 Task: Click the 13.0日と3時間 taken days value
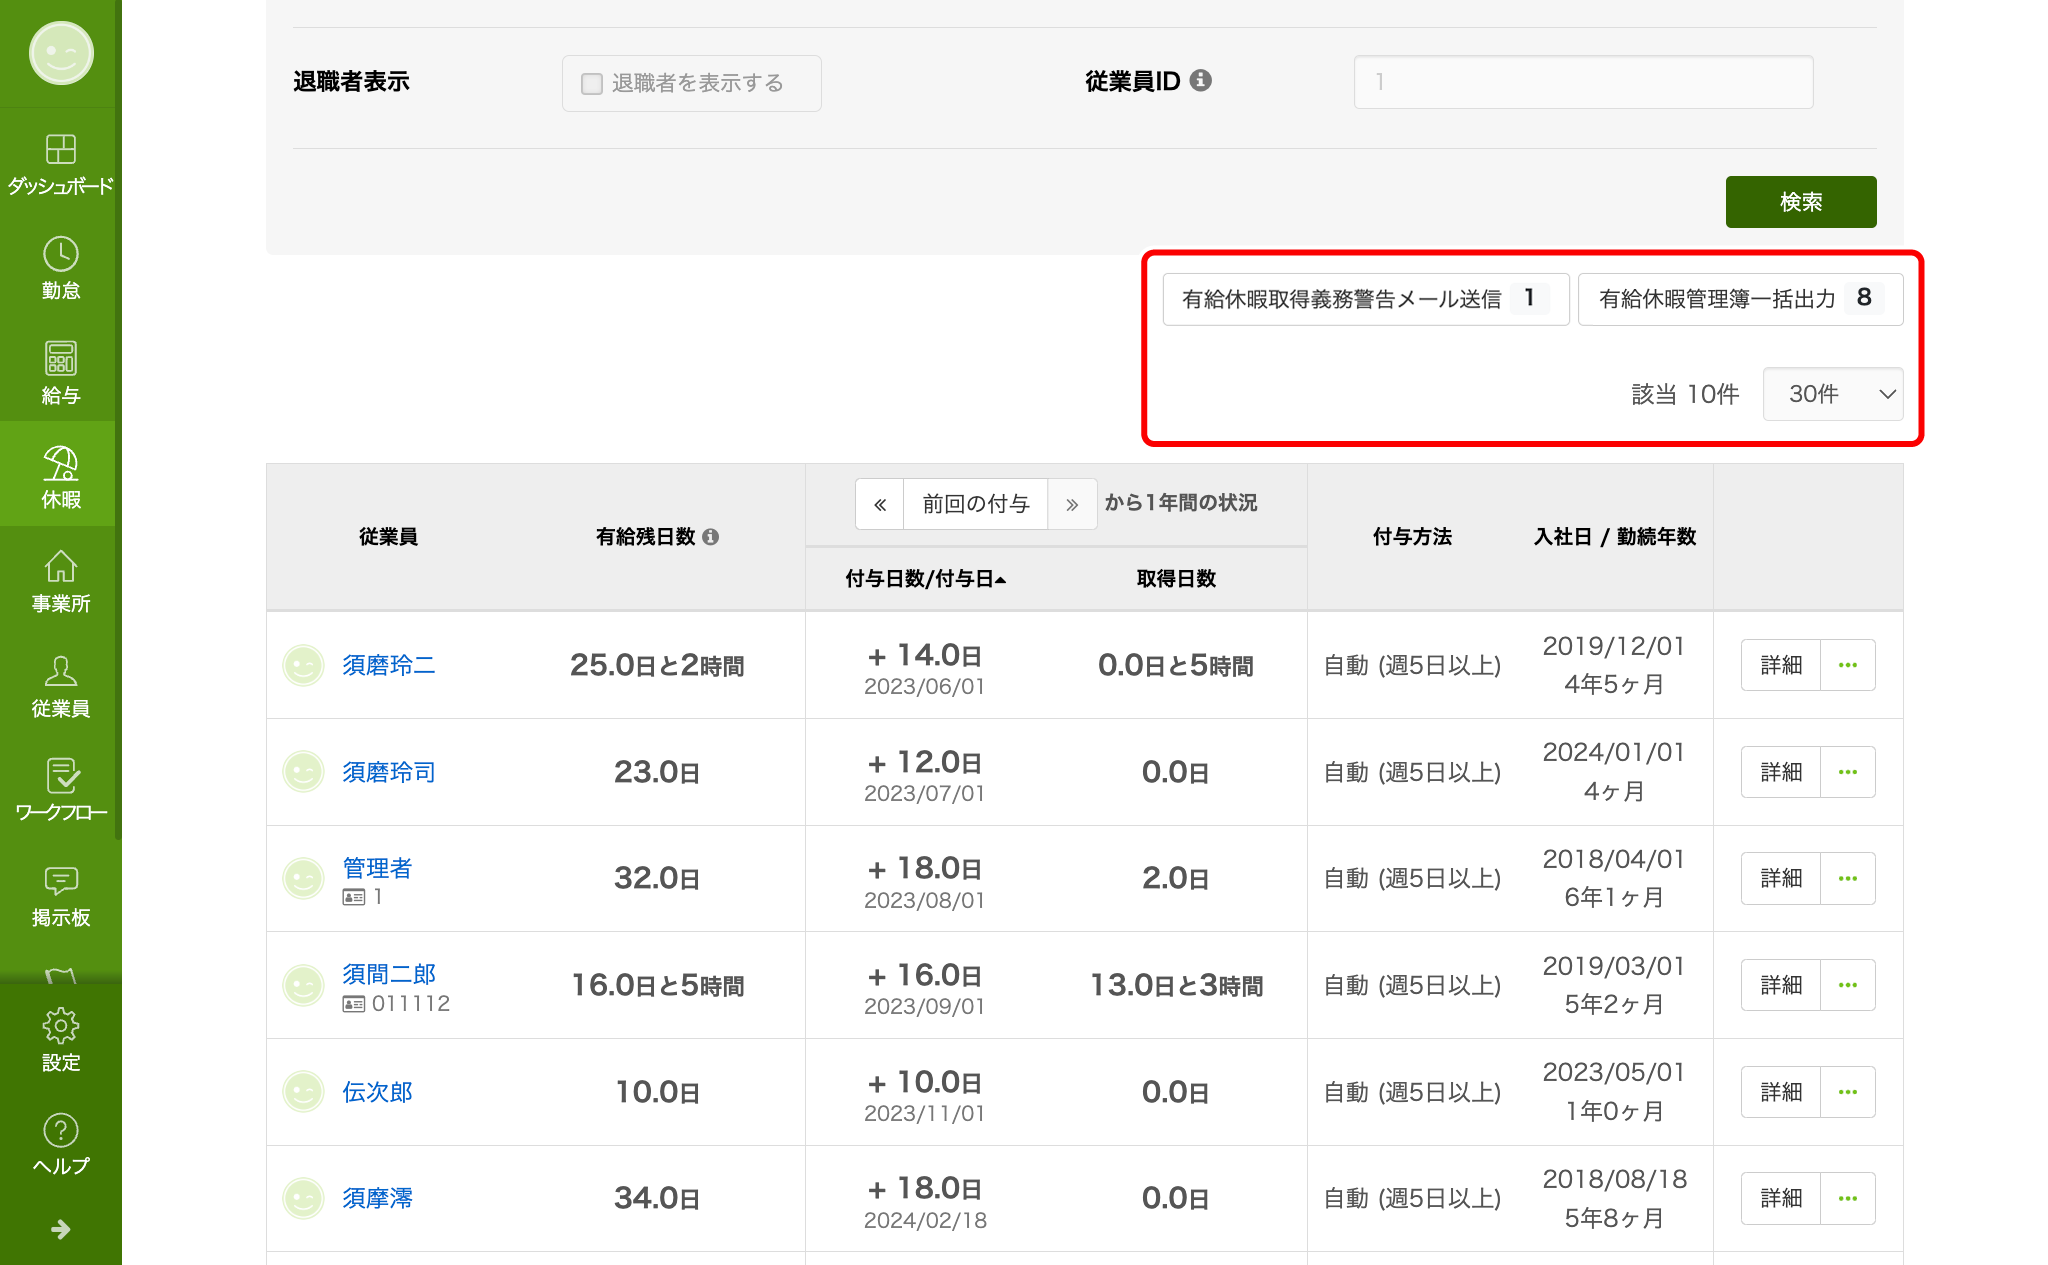coord(1176,986)
